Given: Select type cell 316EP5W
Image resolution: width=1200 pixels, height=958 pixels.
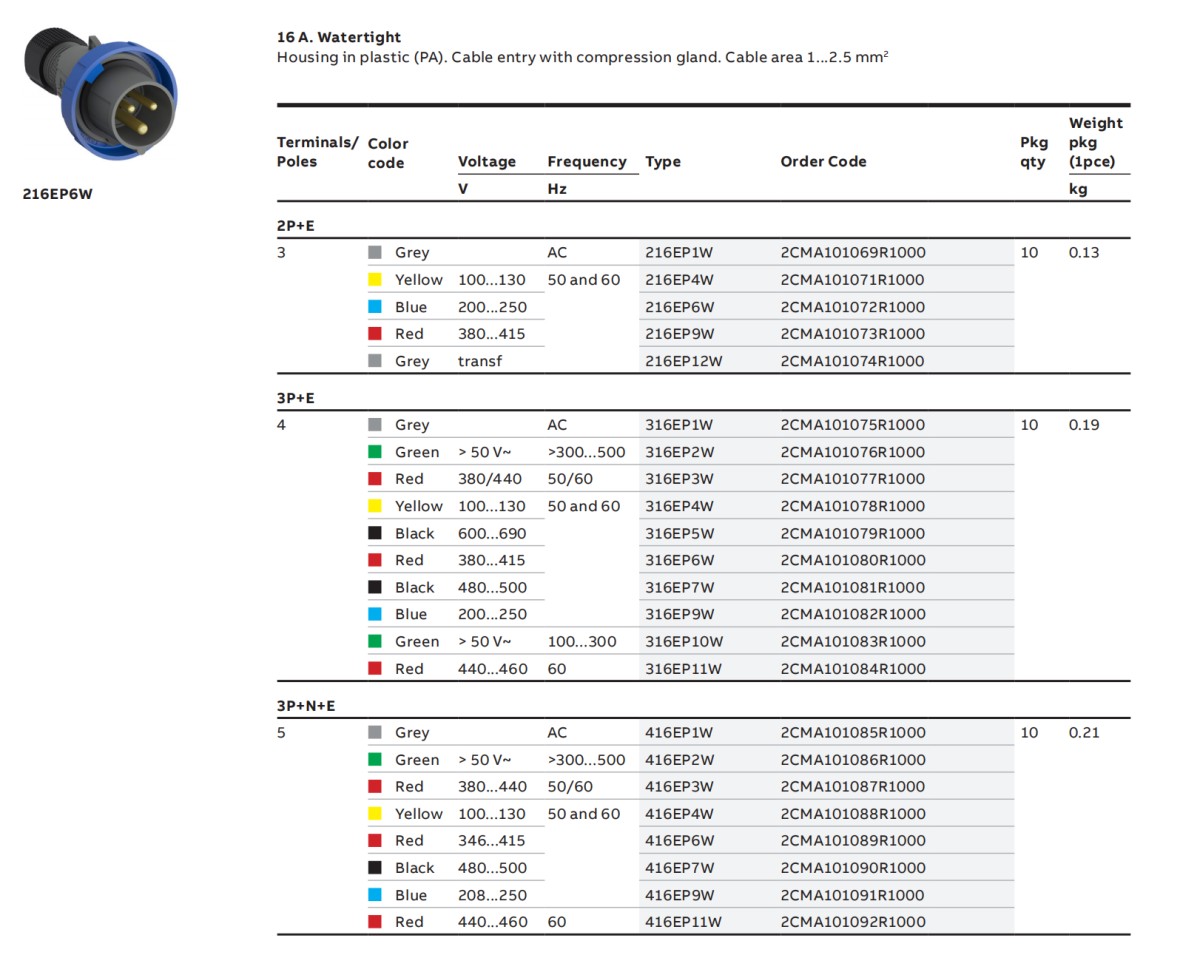Looking at the screenshot, I should coord(679,533).
